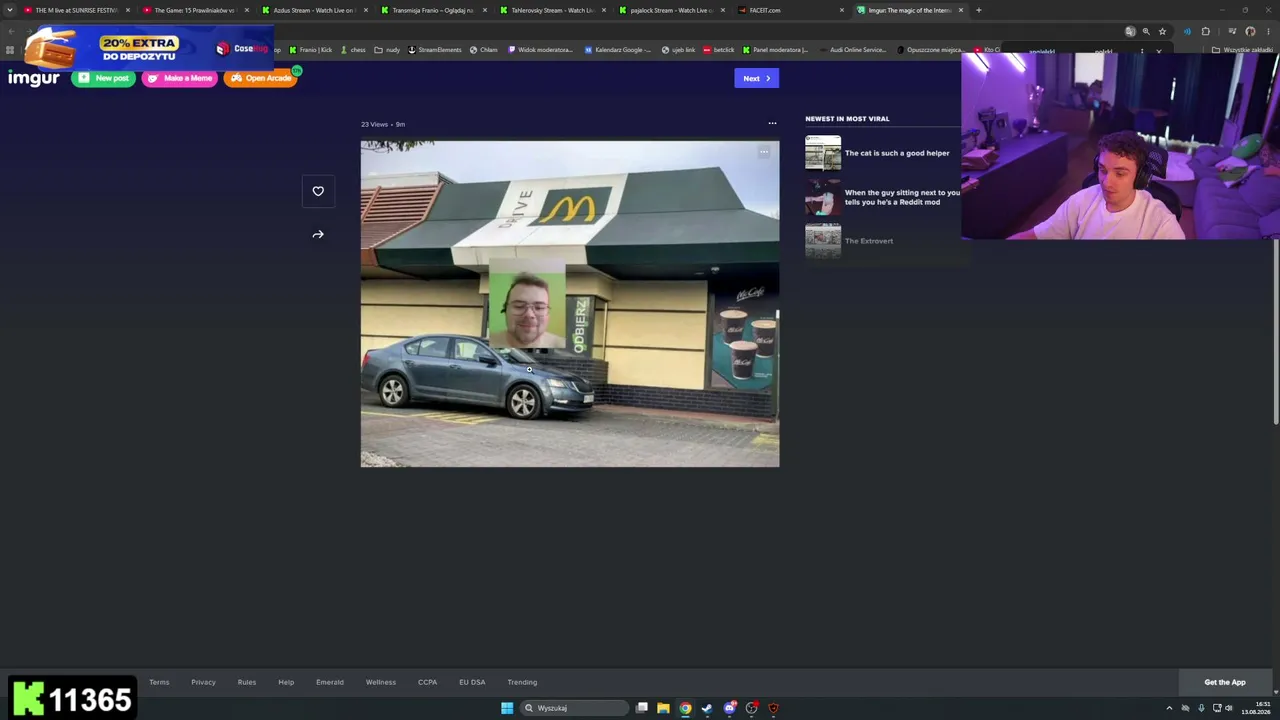Open the CCPA footer link
This screenshot has width=1280, height=720.
tap(427, 682)
